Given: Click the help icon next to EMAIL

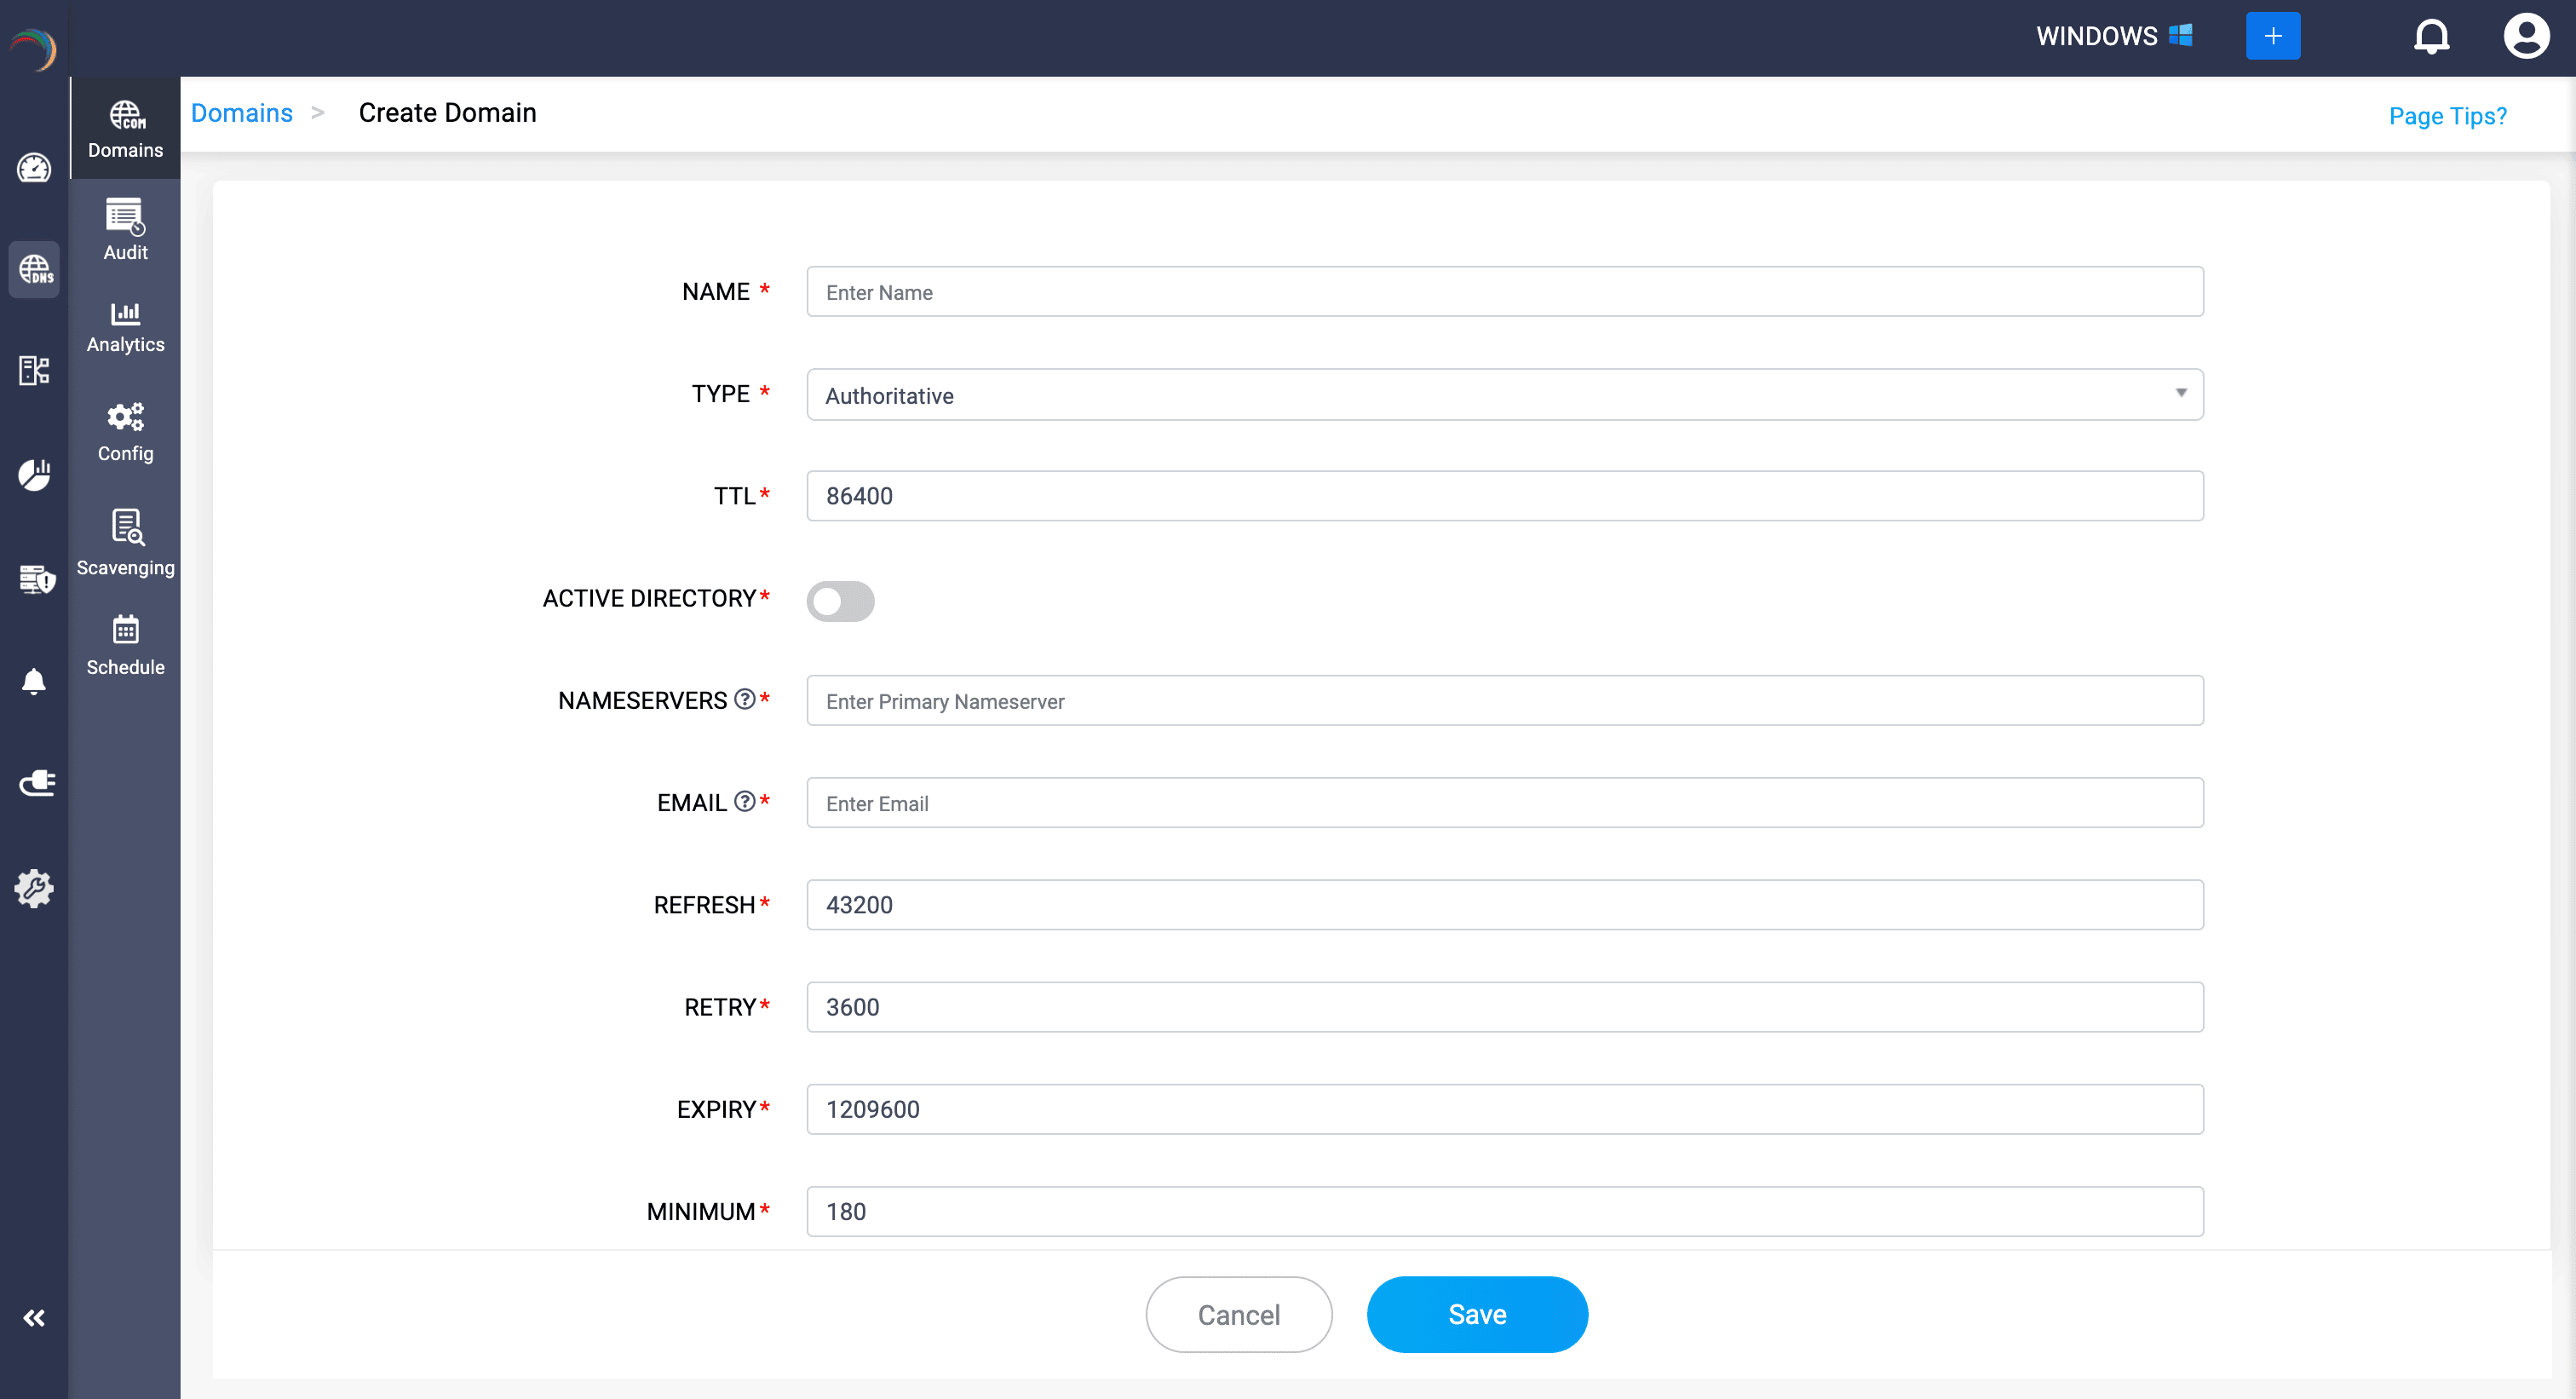Looking at the screenshot, I should click(x=744, y=801).
